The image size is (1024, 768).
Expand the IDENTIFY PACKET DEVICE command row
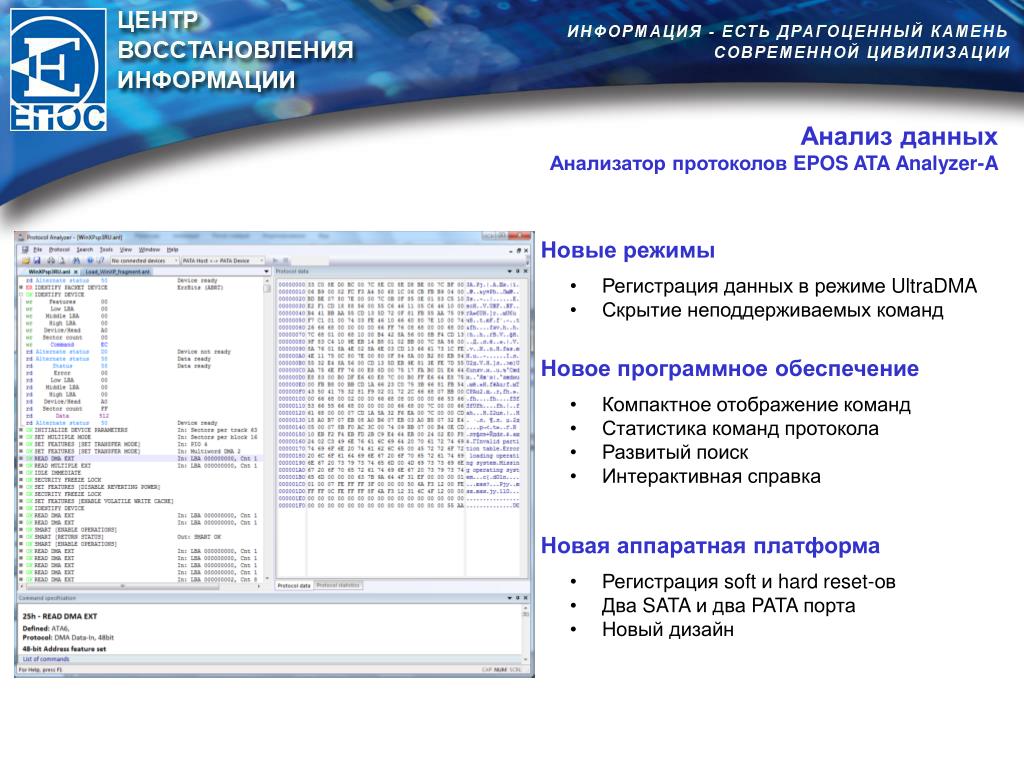[x=22, y=287]
